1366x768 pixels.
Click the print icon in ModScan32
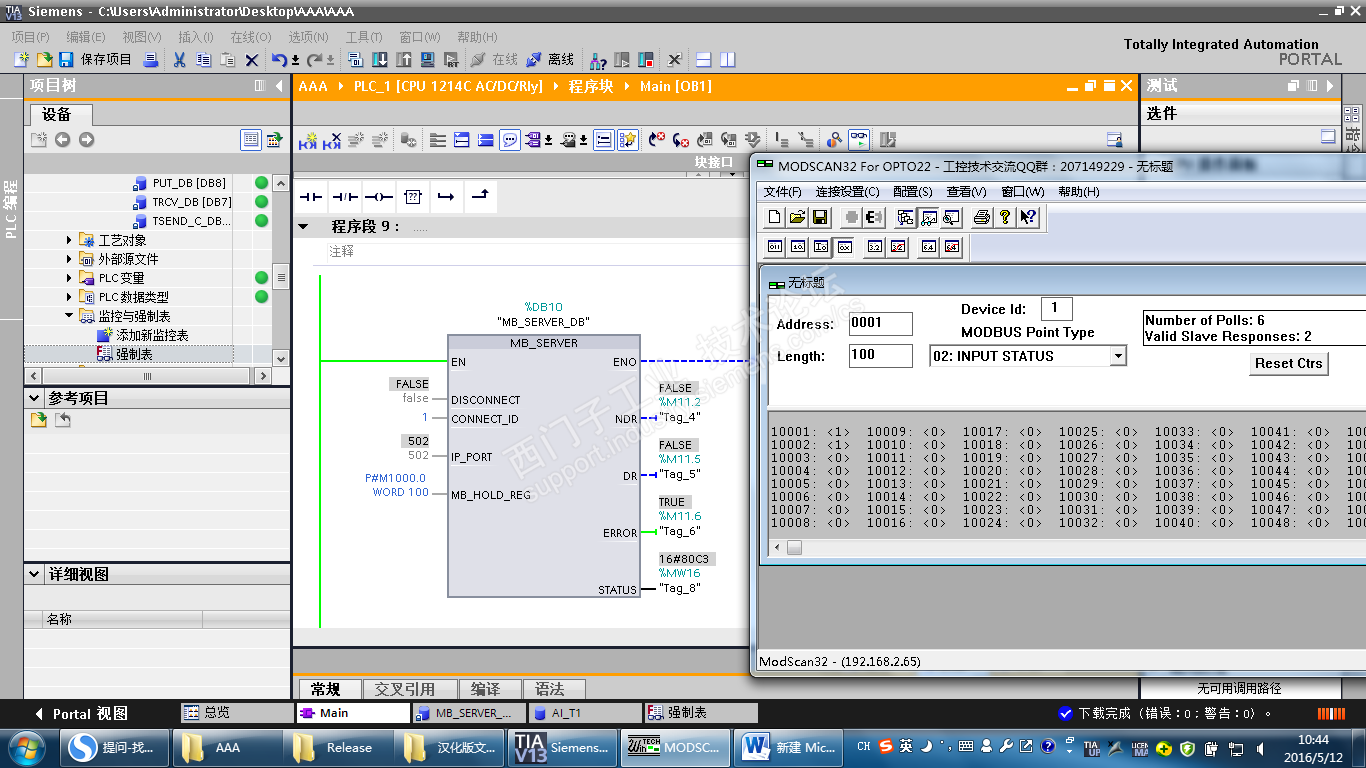pyautogui.click(x=982, y=217)
